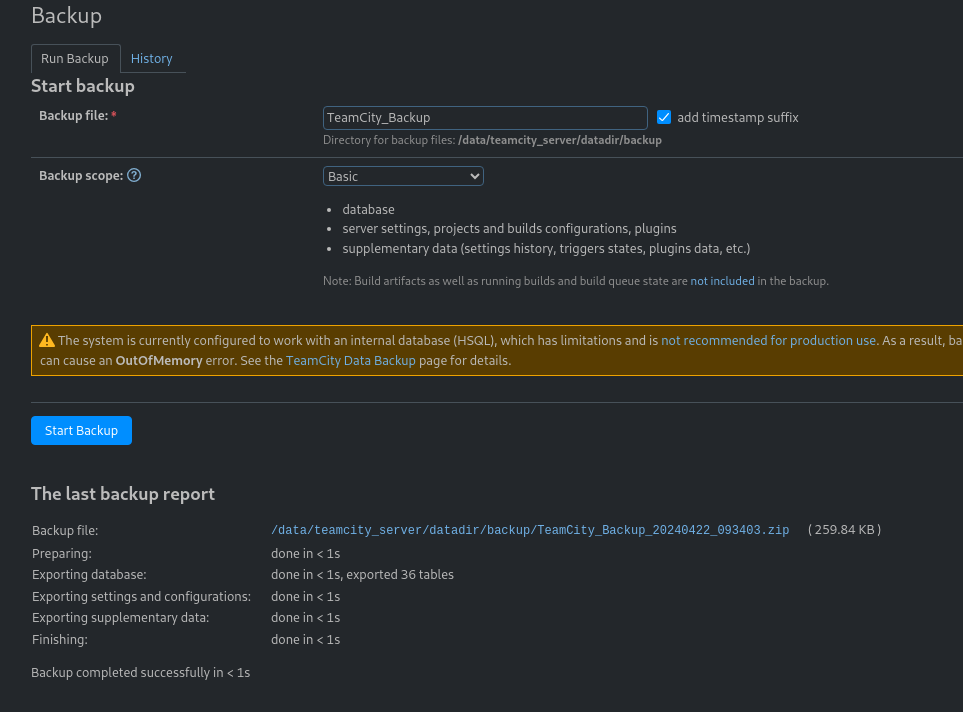Click the 'Exporting database:' row label
Screen dimensions: 963x712
tap(89, 574)
